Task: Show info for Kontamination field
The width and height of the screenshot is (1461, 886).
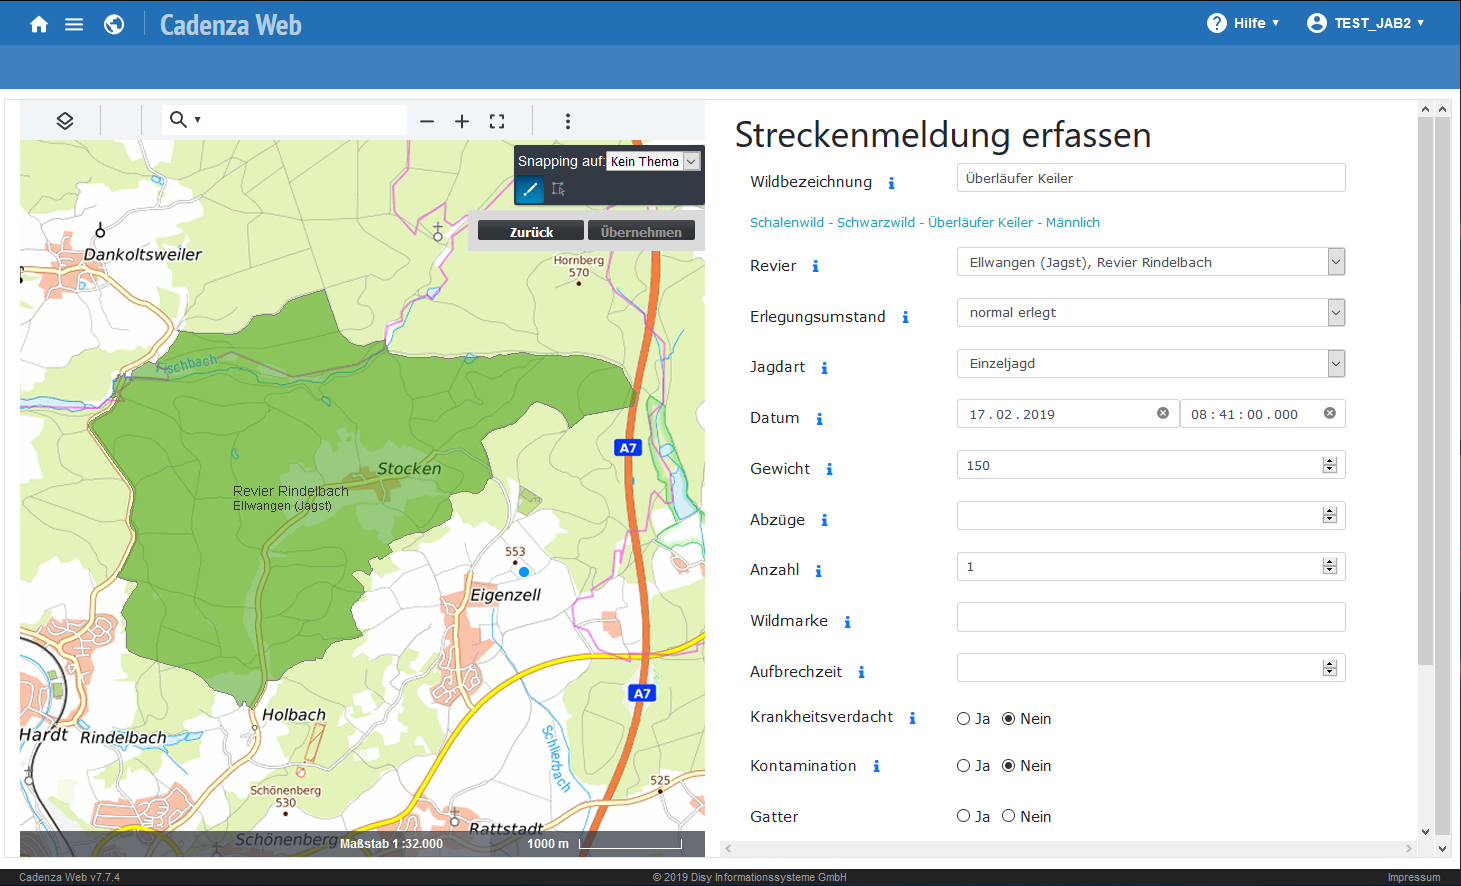Action: click(876, 766)
